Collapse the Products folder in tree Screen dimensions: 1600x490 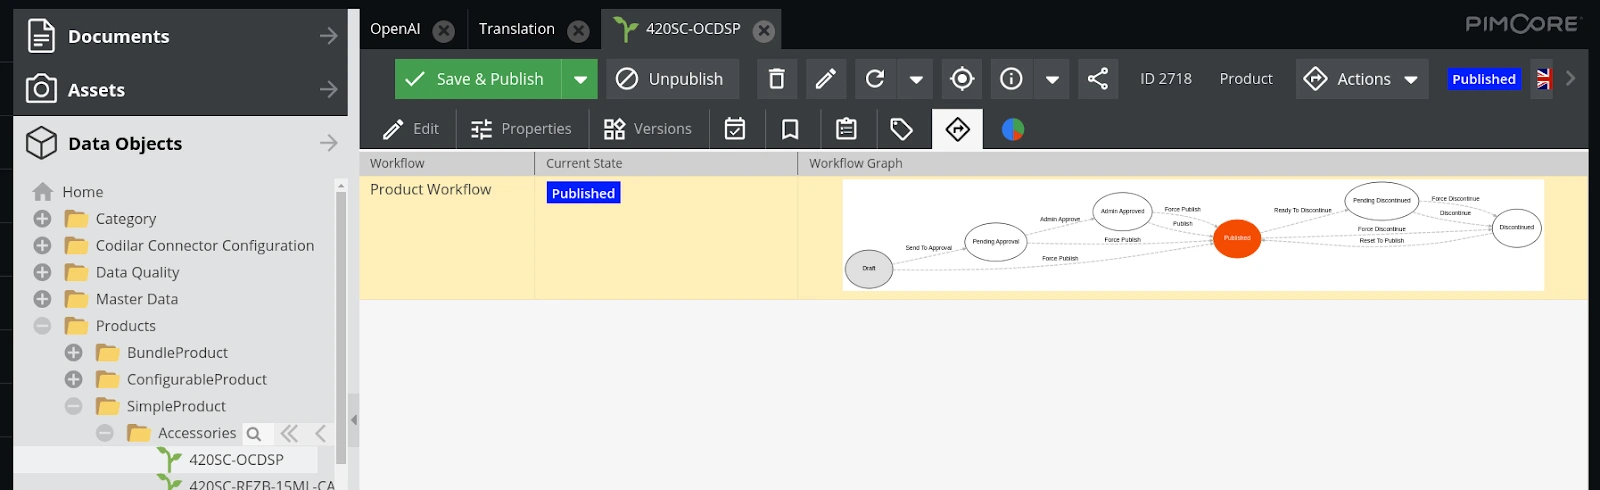[42, 326]
